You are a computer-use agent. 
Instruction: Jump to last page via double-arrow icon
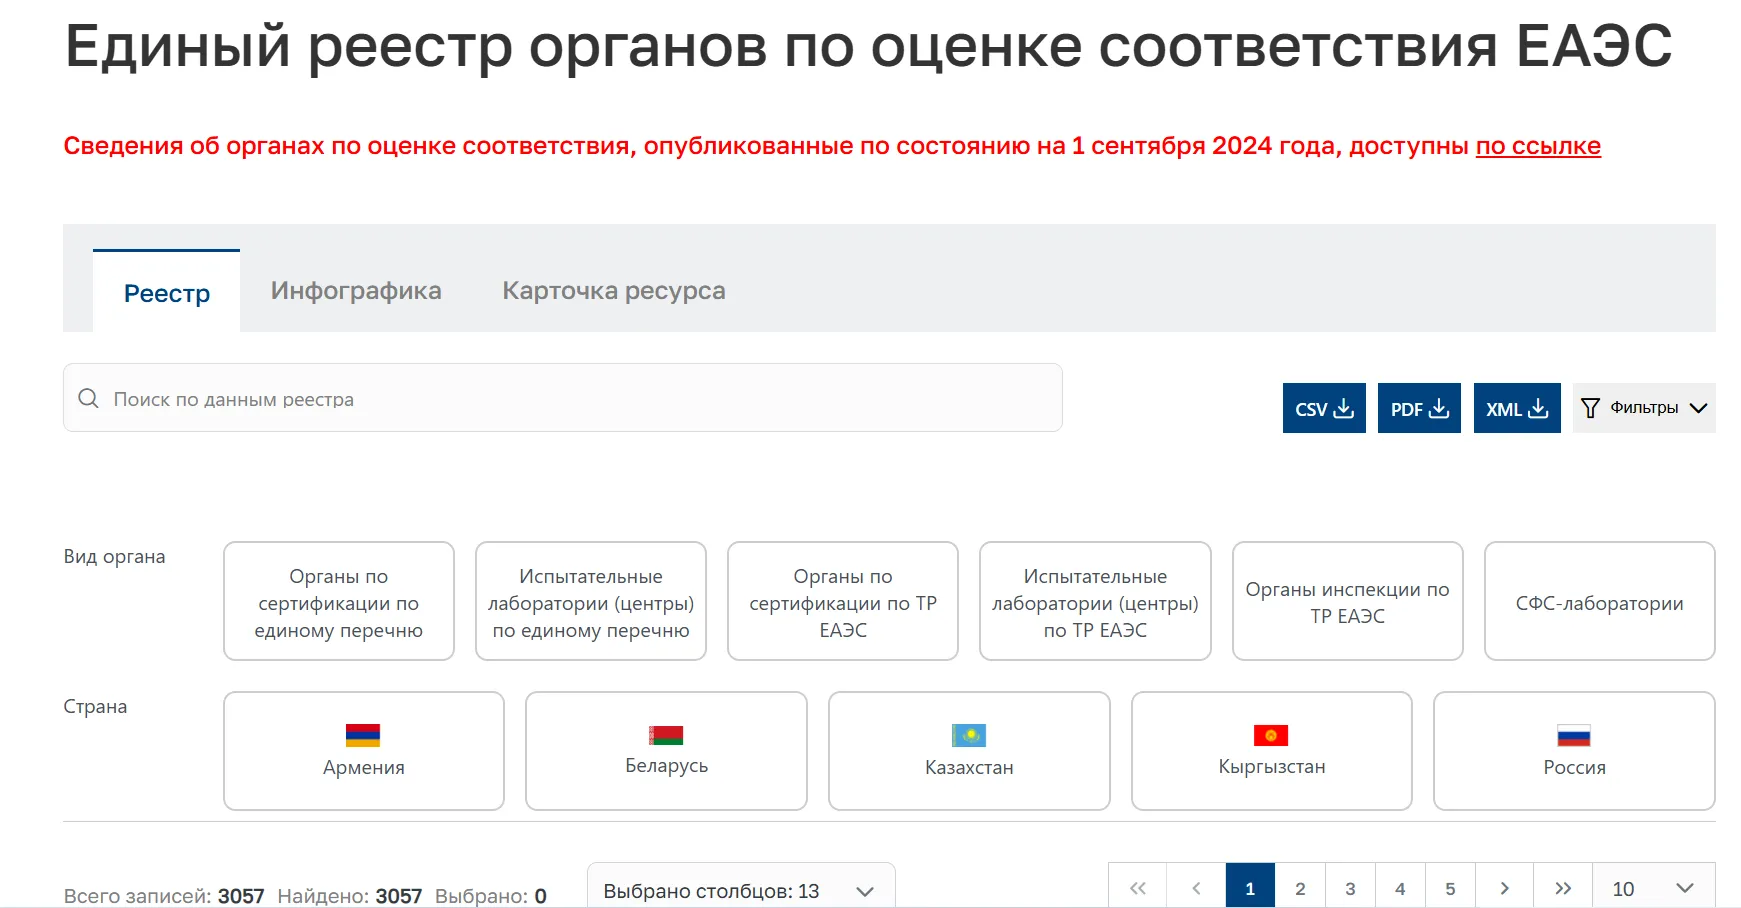pyautogui.click(x=1564, y=886)
